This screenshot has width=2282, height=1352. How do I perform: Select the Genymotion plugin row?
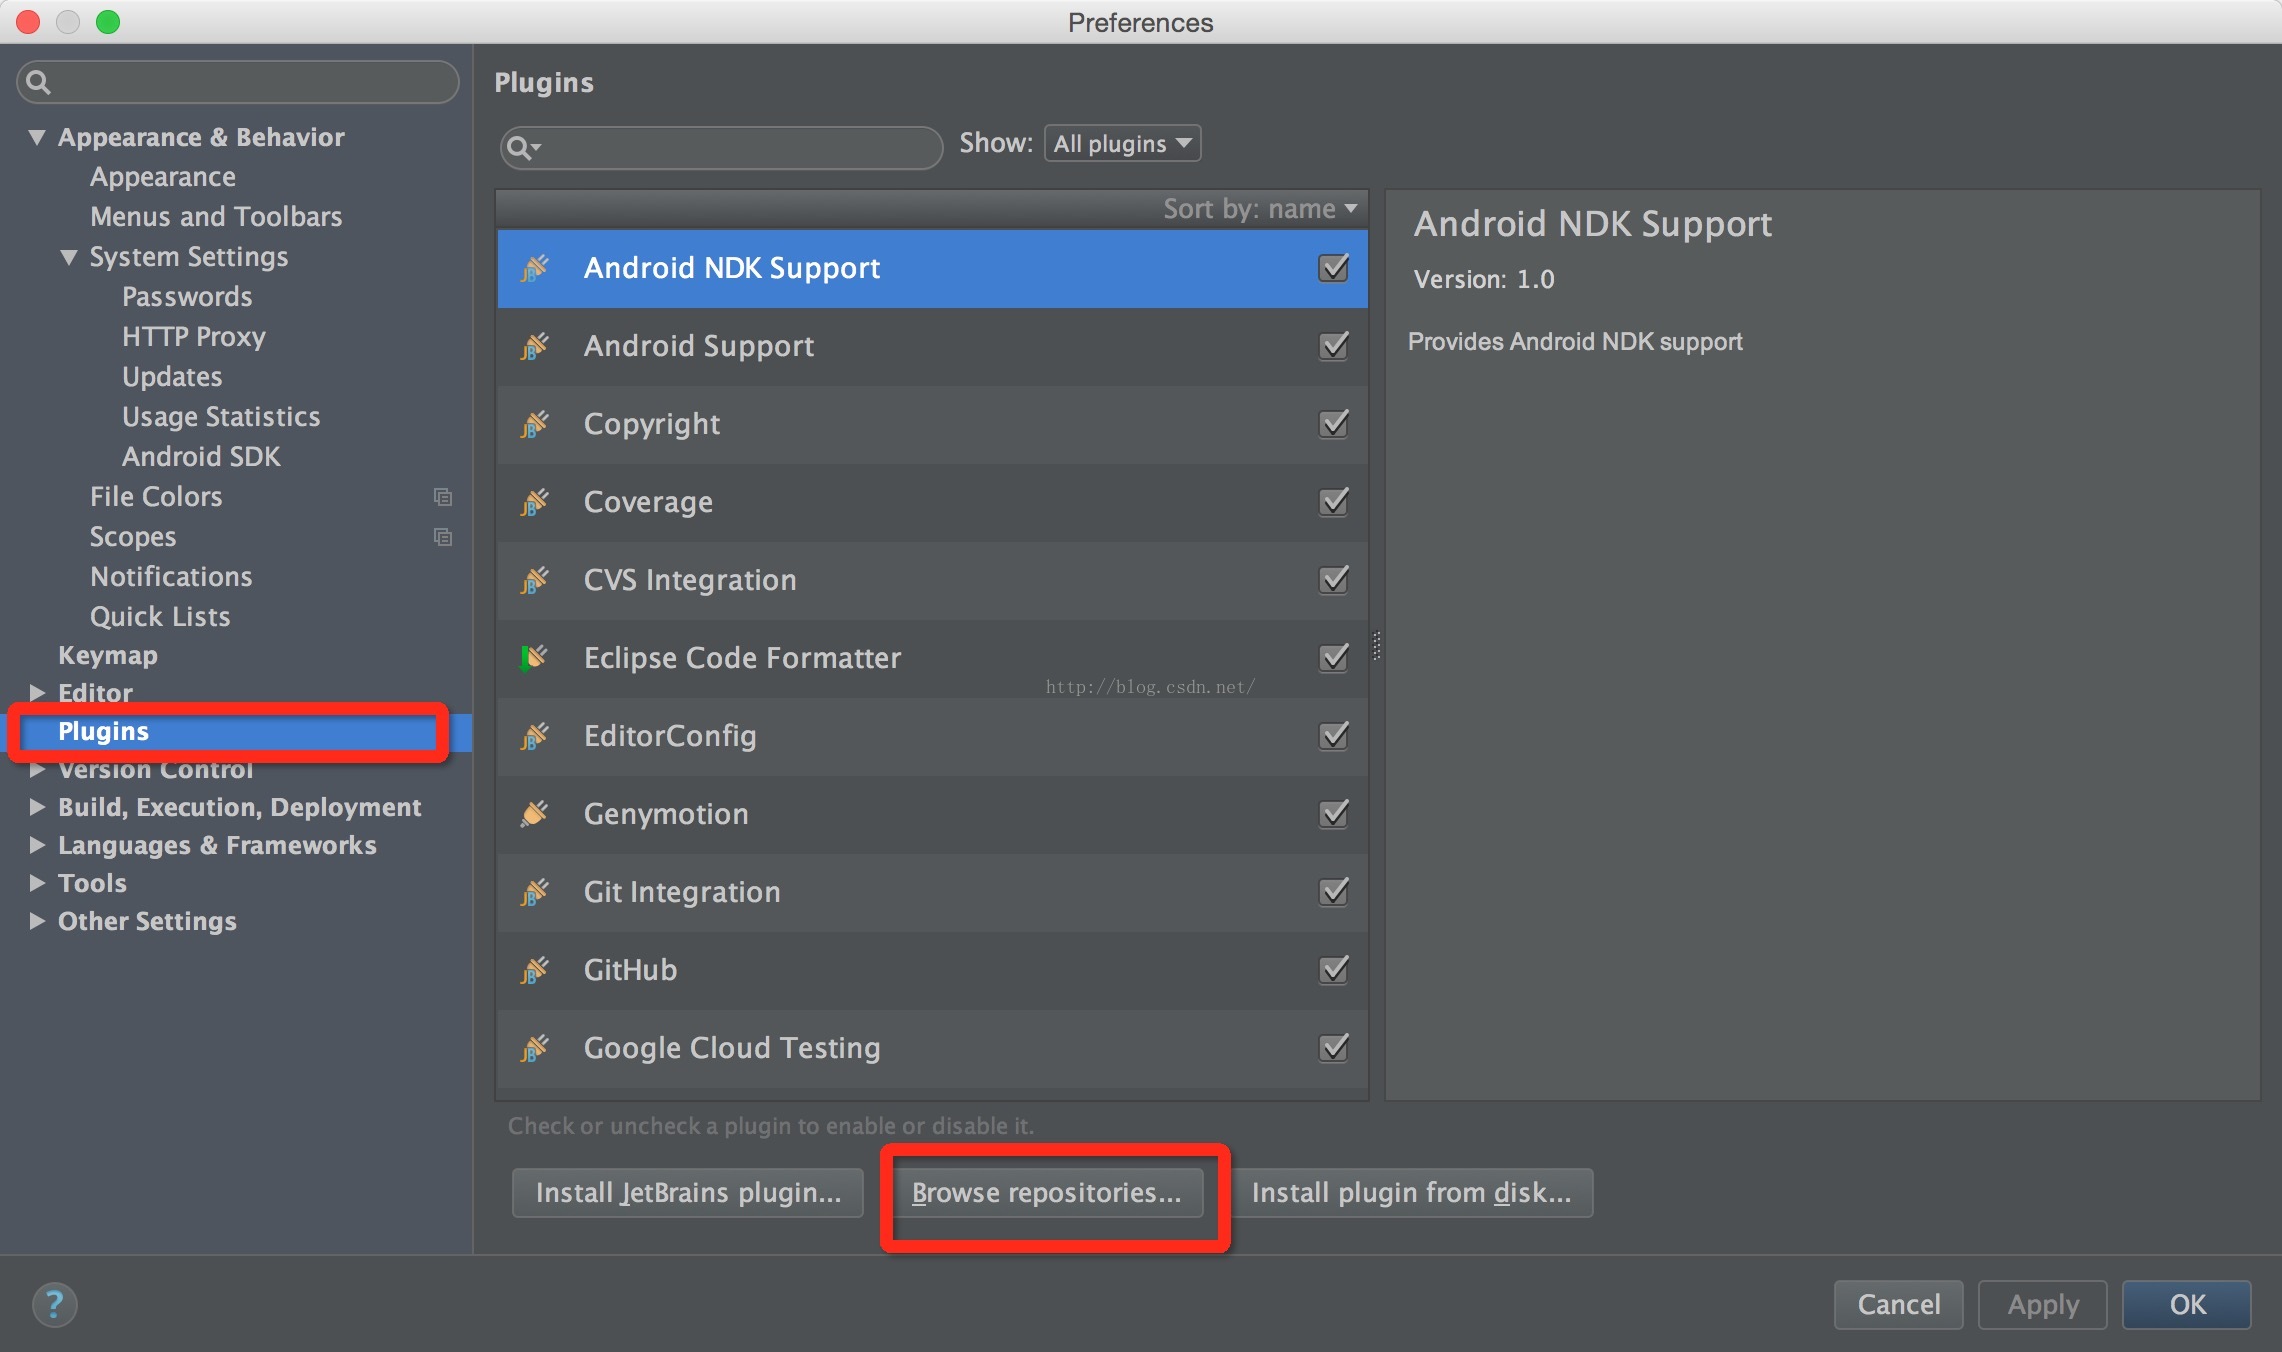tap(932, 814)
